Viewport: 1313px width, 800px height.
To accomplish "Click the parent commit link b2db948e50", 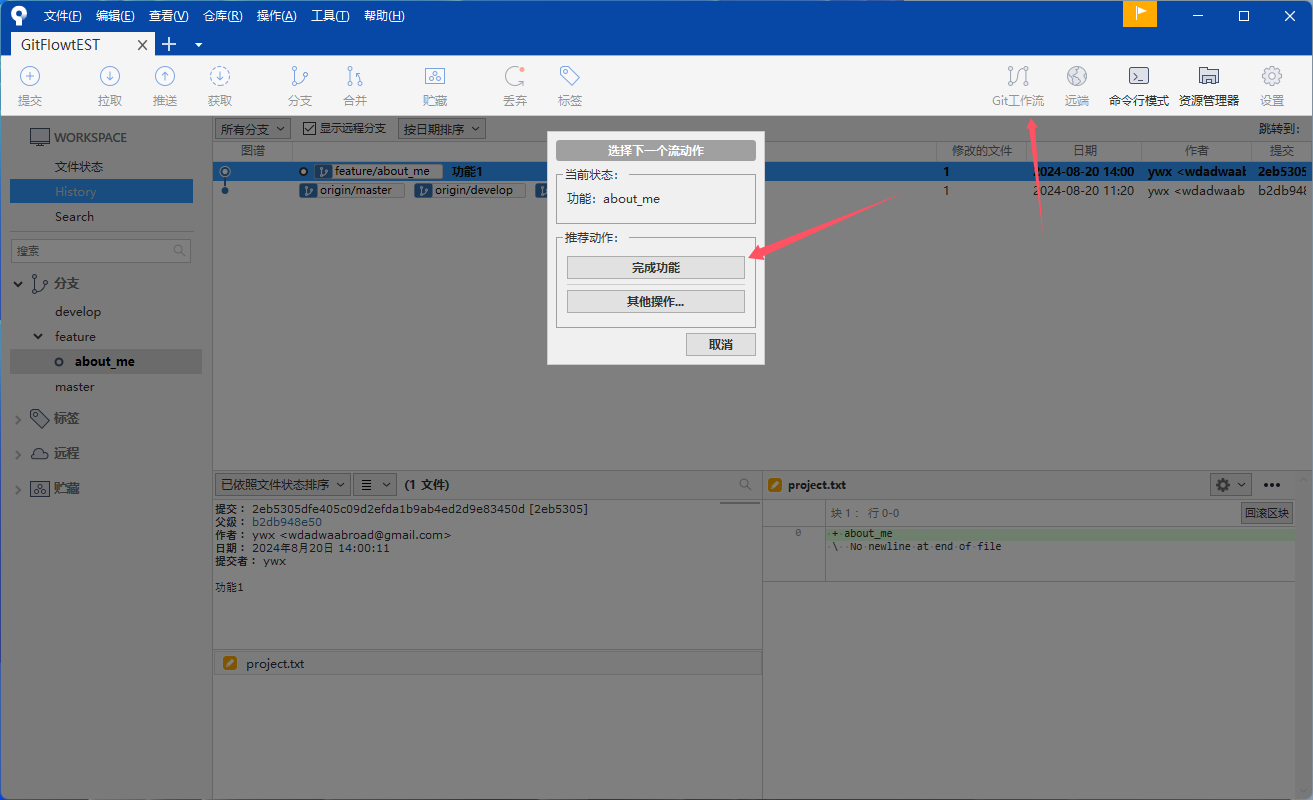I will click(x=287, y=522).
